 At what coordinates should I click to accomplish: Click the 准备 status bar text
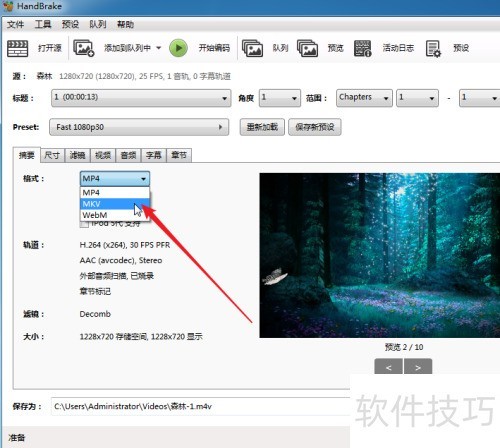17,438
